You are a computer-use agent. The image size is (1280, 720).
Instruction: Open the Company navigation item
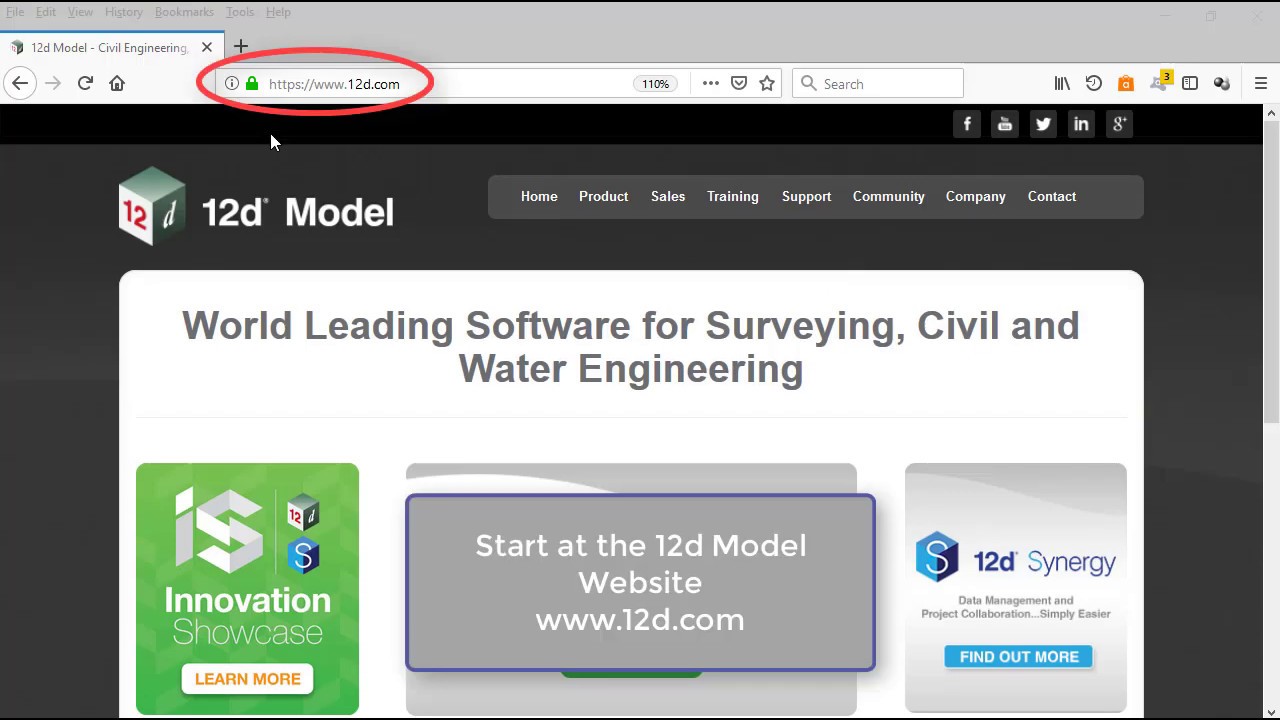tap(976, 197)
